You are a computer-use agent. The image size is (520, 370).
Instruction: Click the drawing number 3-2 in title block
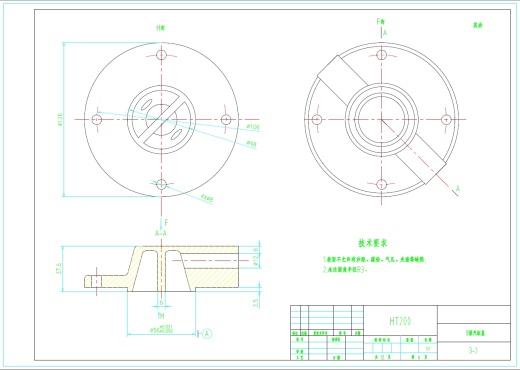click(473, 351)
